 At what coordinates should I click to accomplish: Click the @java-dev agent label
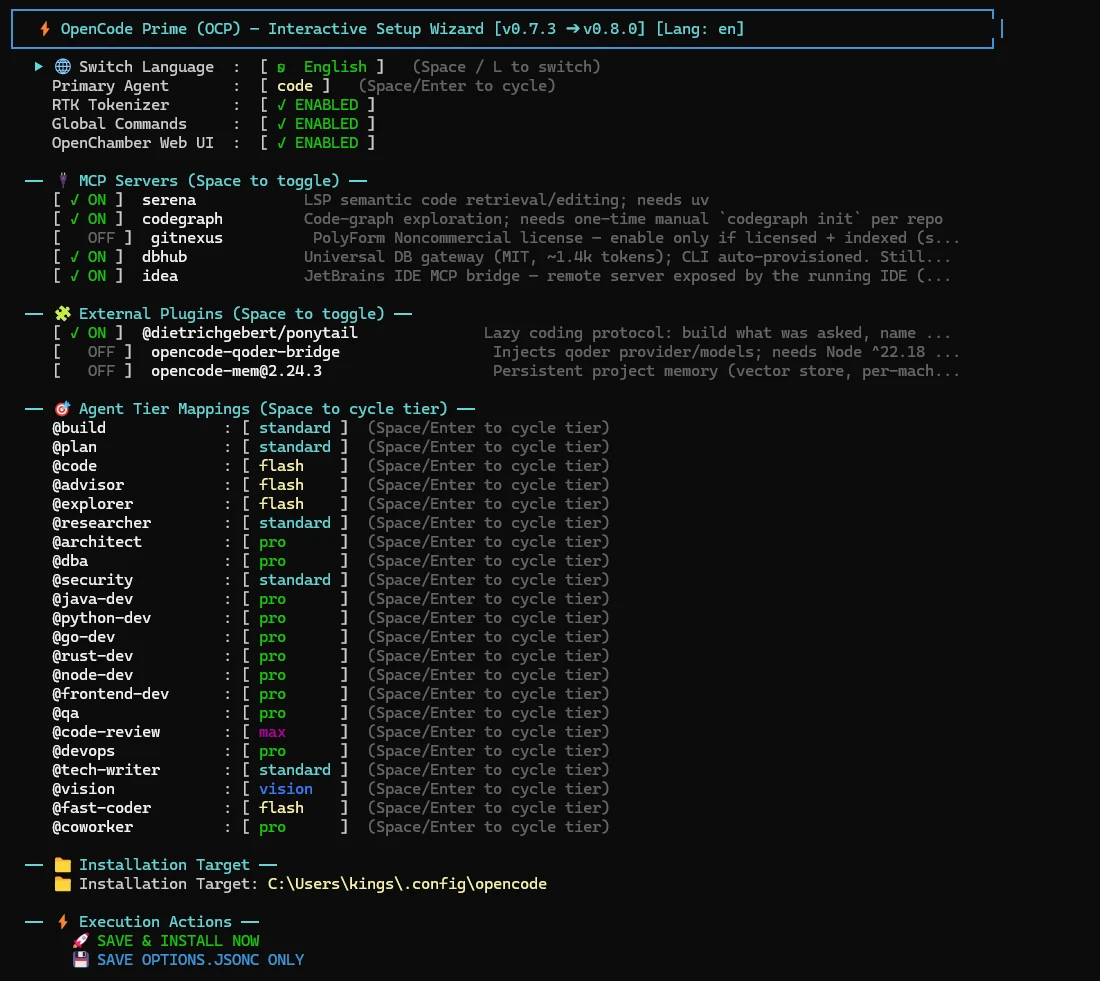coord(93,599)
